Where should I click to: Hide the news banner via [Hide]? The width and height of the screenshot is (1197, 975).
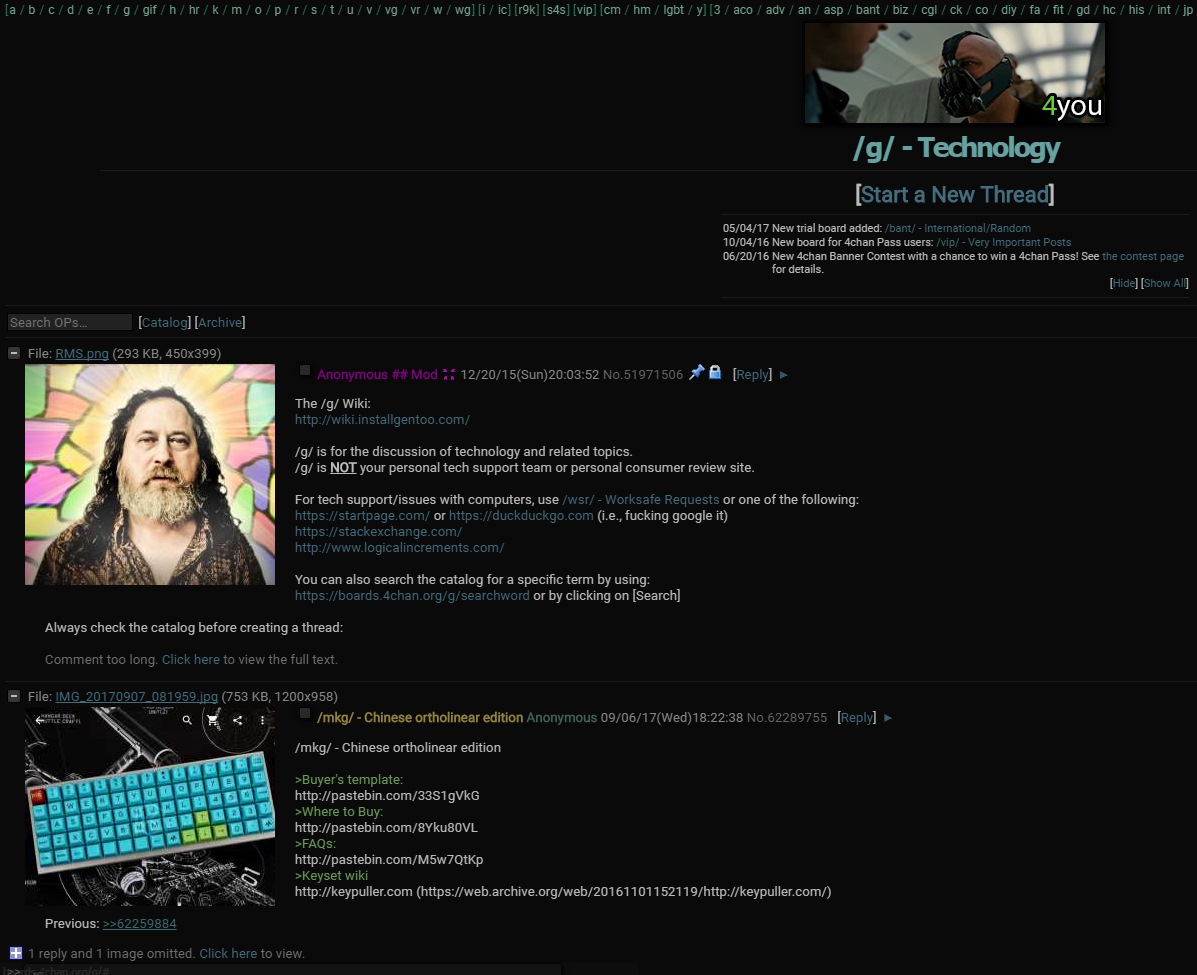(1123, 283)
